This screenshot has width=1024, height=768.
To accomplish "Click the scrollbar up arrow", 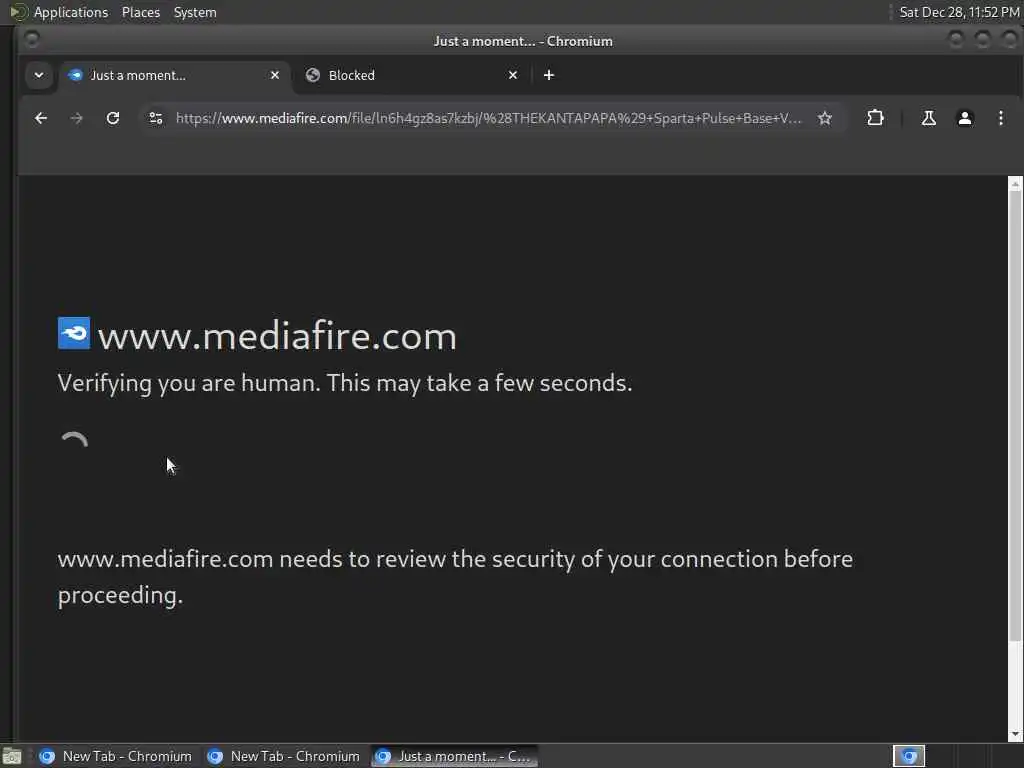I will [1015, 184].
